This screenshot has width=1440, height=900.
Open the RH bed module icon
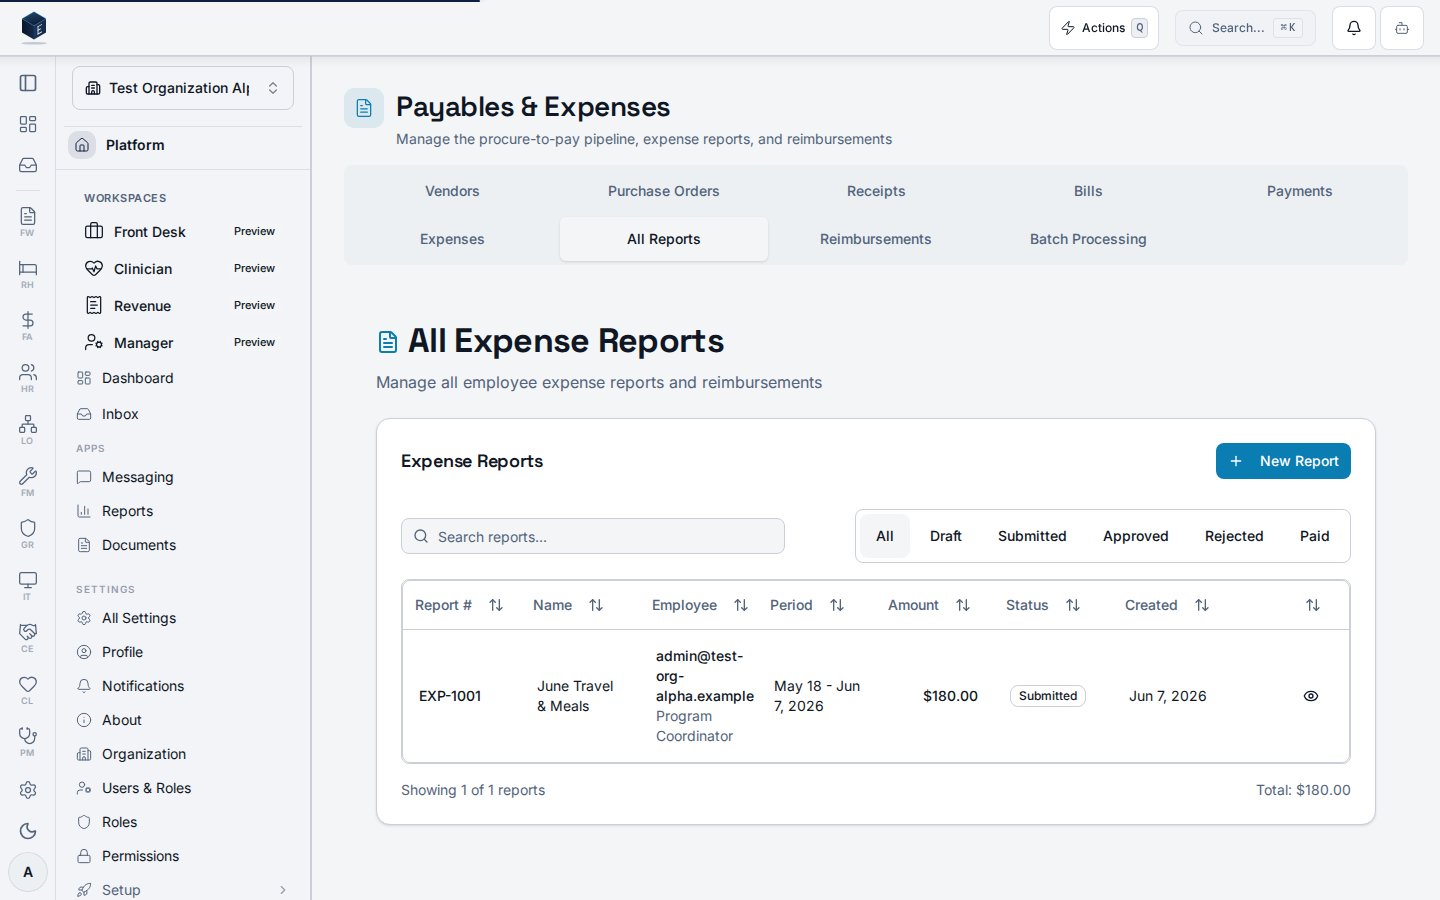(x=28, y=273)
